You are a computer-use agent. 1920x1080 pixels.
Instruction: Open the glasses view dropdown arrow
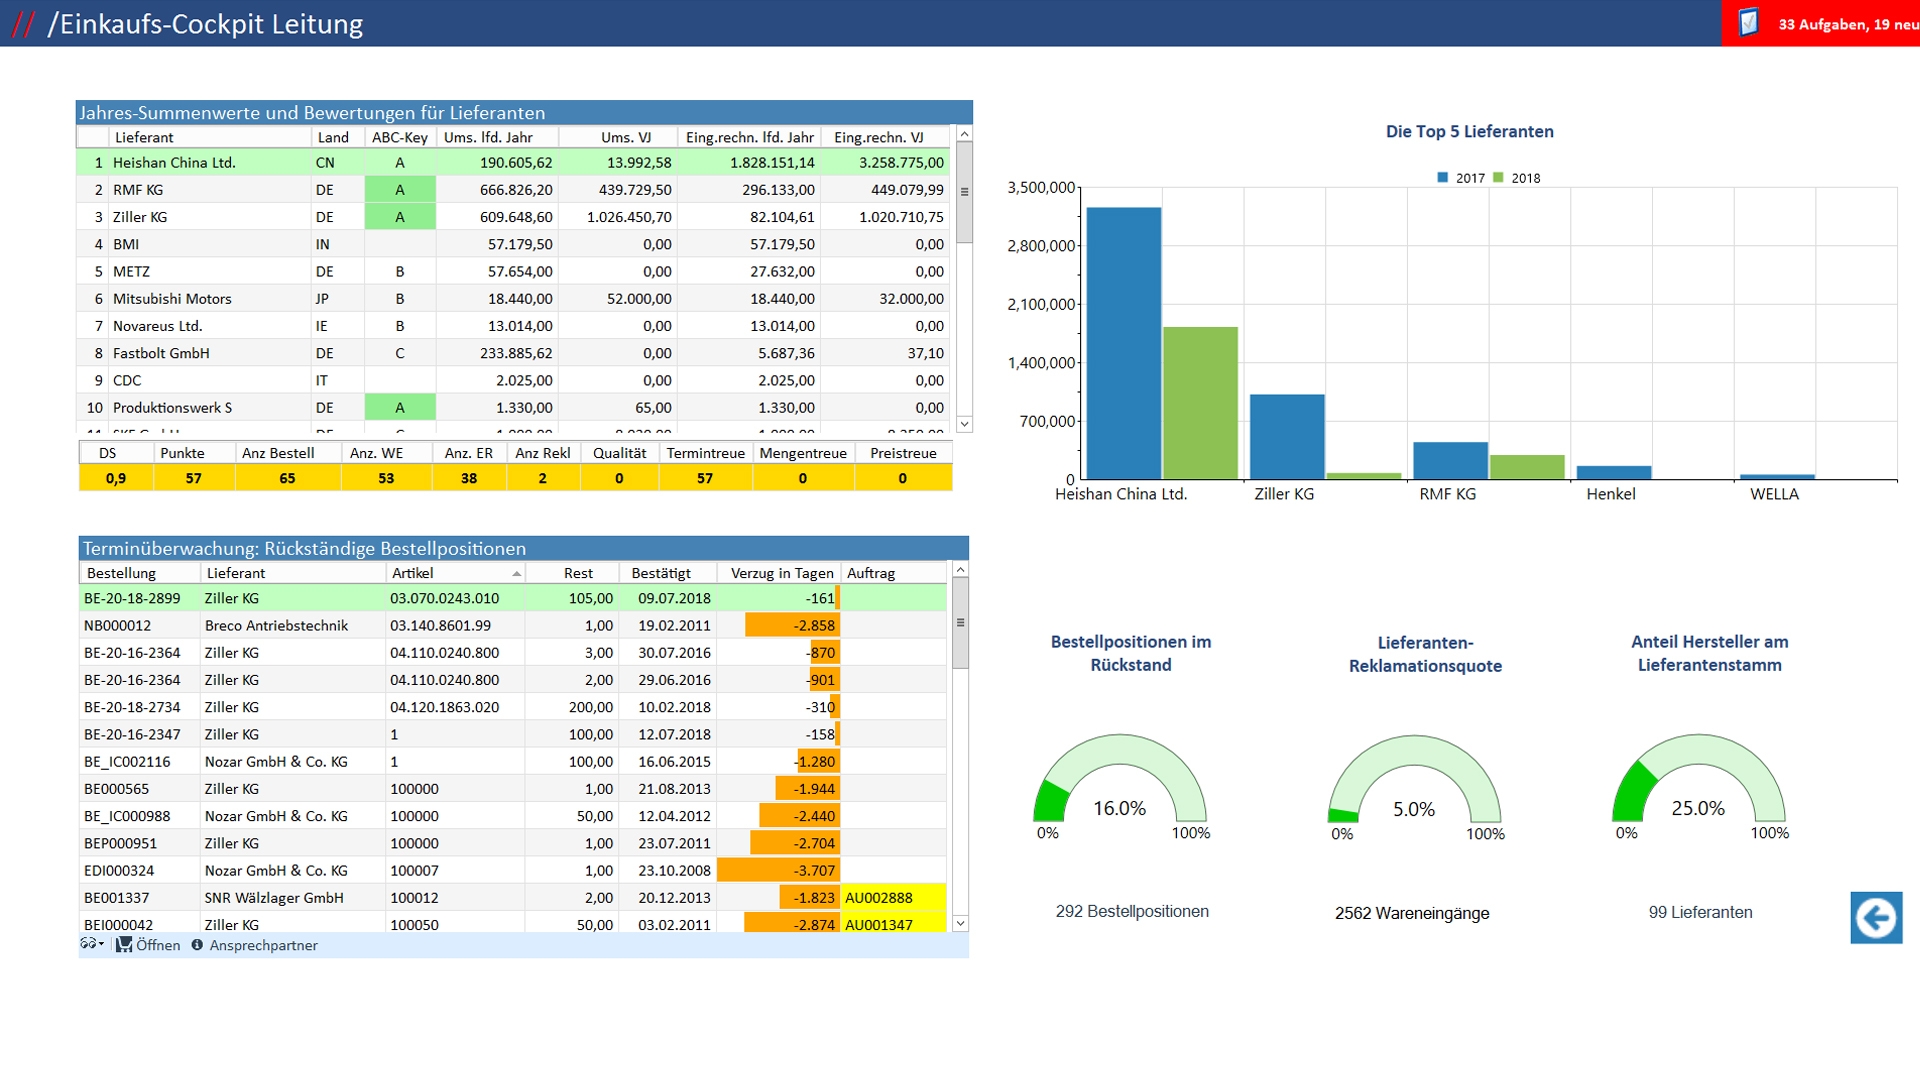102,944
